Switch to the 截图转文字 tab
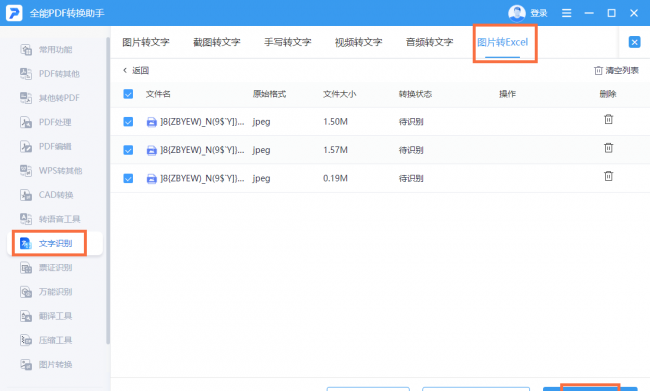Viewport: 650px width, 391px height. 217,42
